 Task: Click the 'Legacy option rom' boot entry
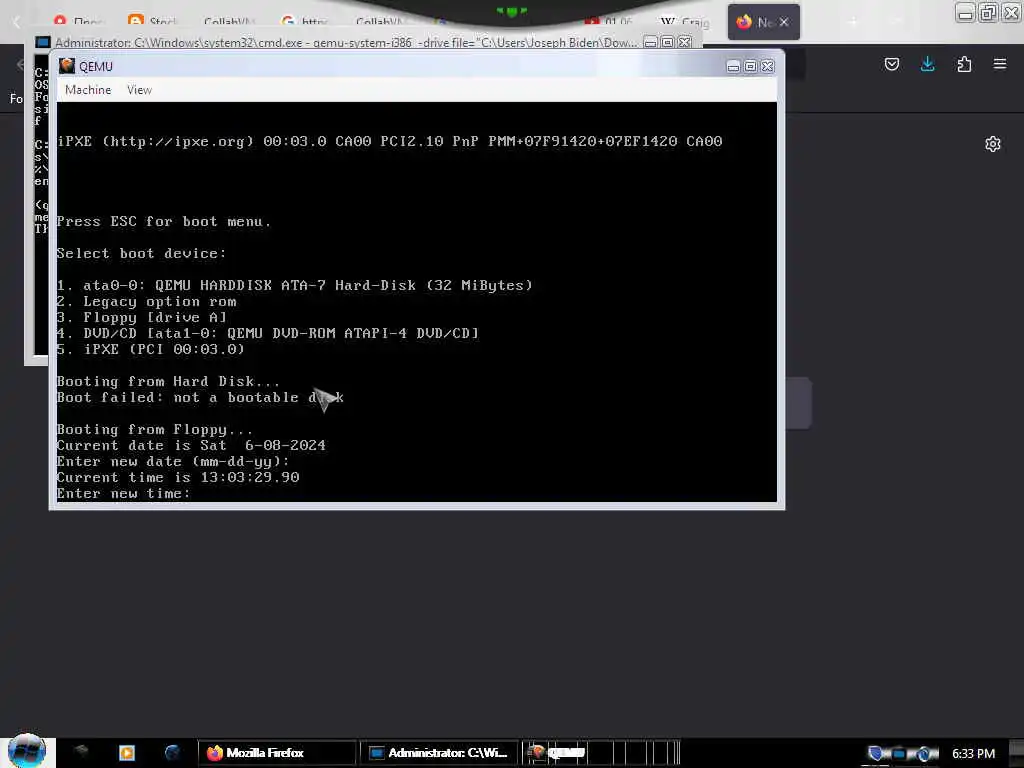point(146,301)
